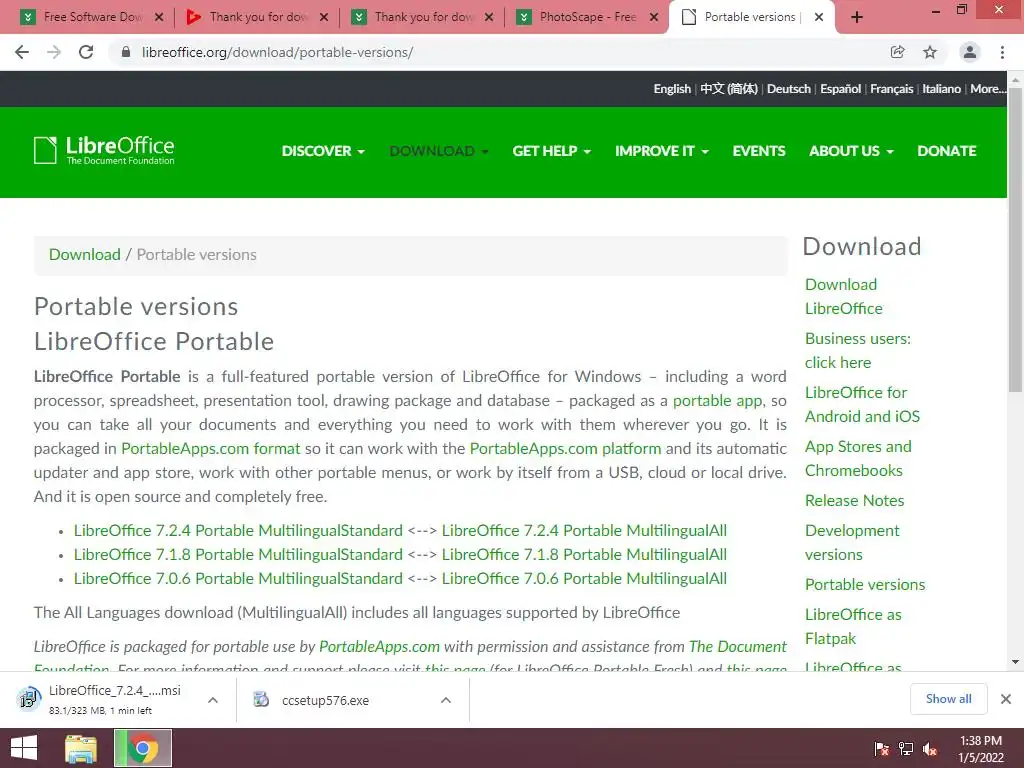Screen dimensions: 1024x768
Task: Click the LibreOffice logo
Action: coord(104,150)
